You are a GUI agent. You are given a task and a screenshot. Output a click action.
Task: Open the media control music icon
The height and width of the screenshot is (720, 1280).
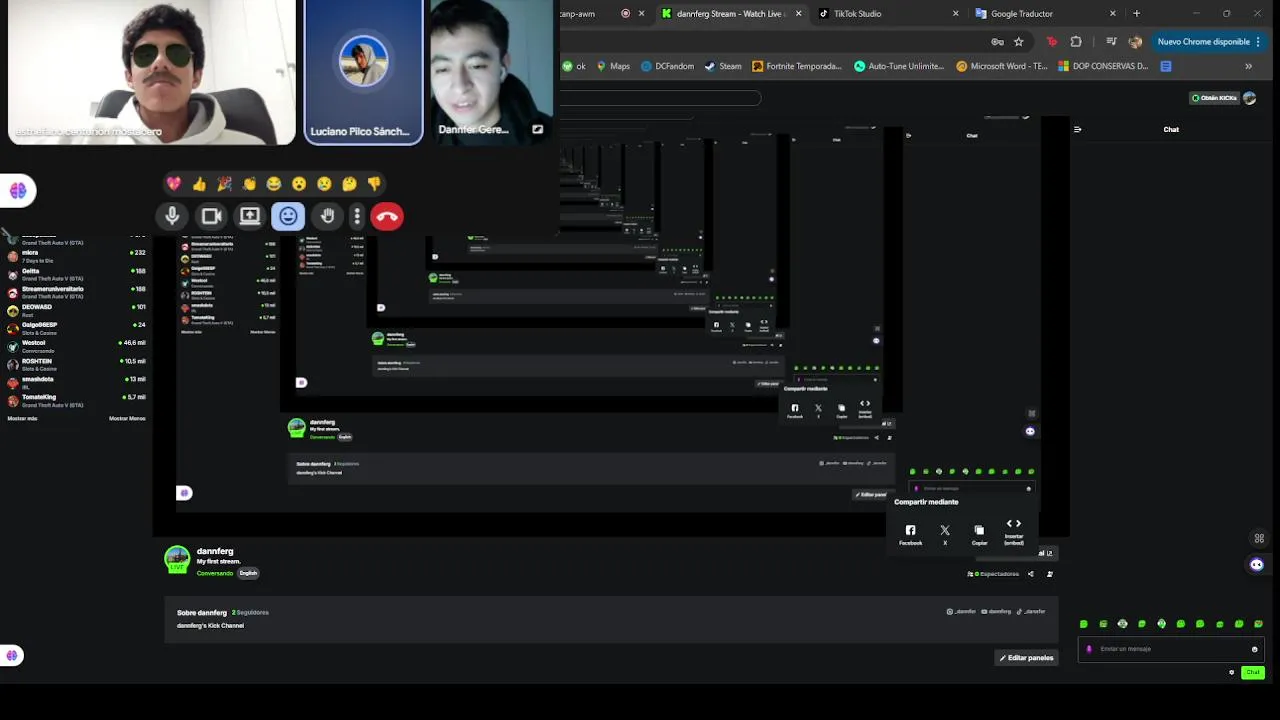click(1111, 42)
